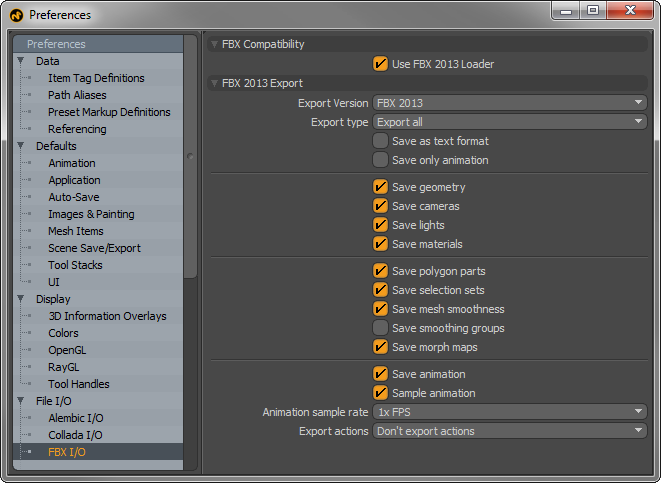Collapse the Defaults tree category
Image resolution: width=661 pixels, height=483 pixels.
[x=21, y=146]
